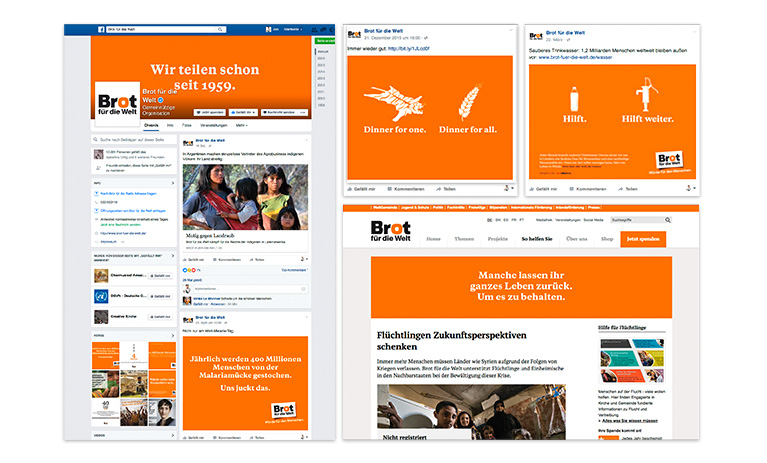This screenshot has width=767, height=463.
Task: Click Teilen under the Landraub post
Action: (257, 260)
